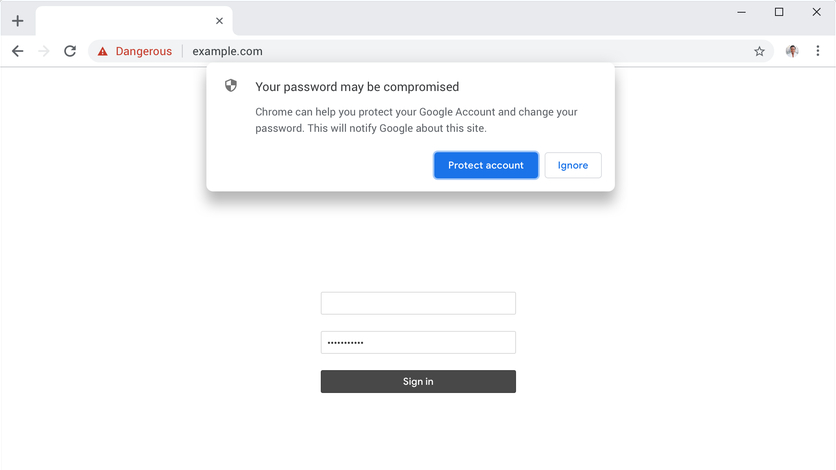
Task: Bookmark this page with the star icon
Action: tap(759, 51)
